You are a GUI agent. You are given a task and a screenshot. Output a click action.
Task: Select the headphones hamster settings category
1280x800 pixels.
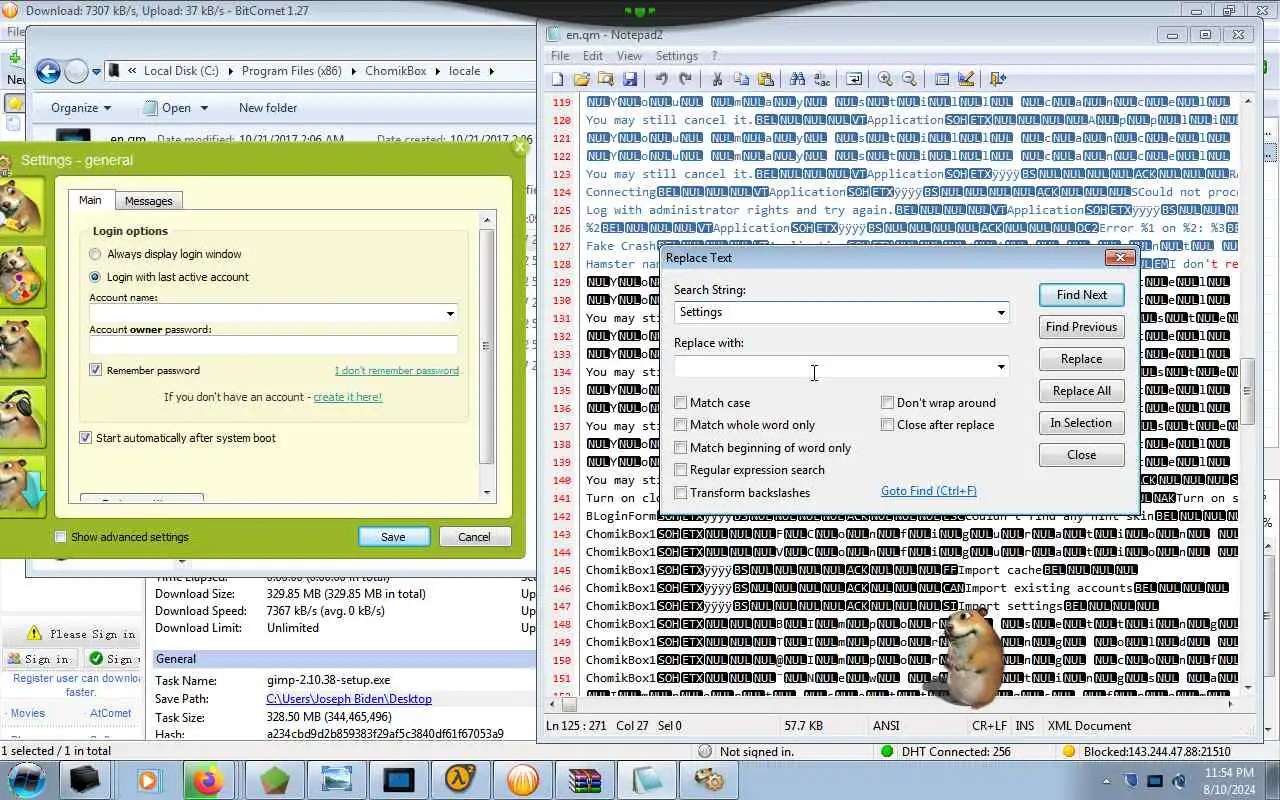click(21, 416)
